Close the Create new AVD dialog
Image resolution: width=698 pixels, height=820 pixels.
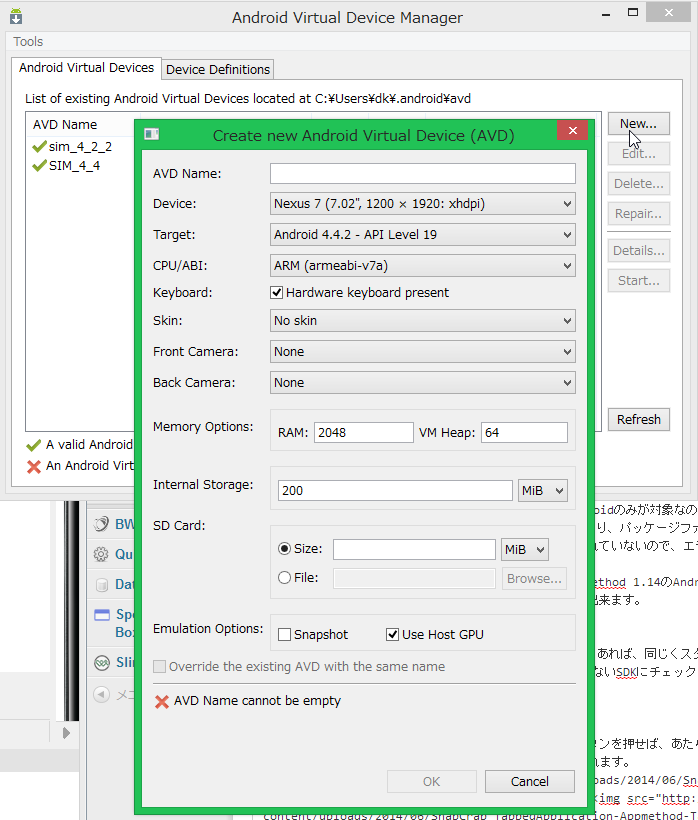571,131
